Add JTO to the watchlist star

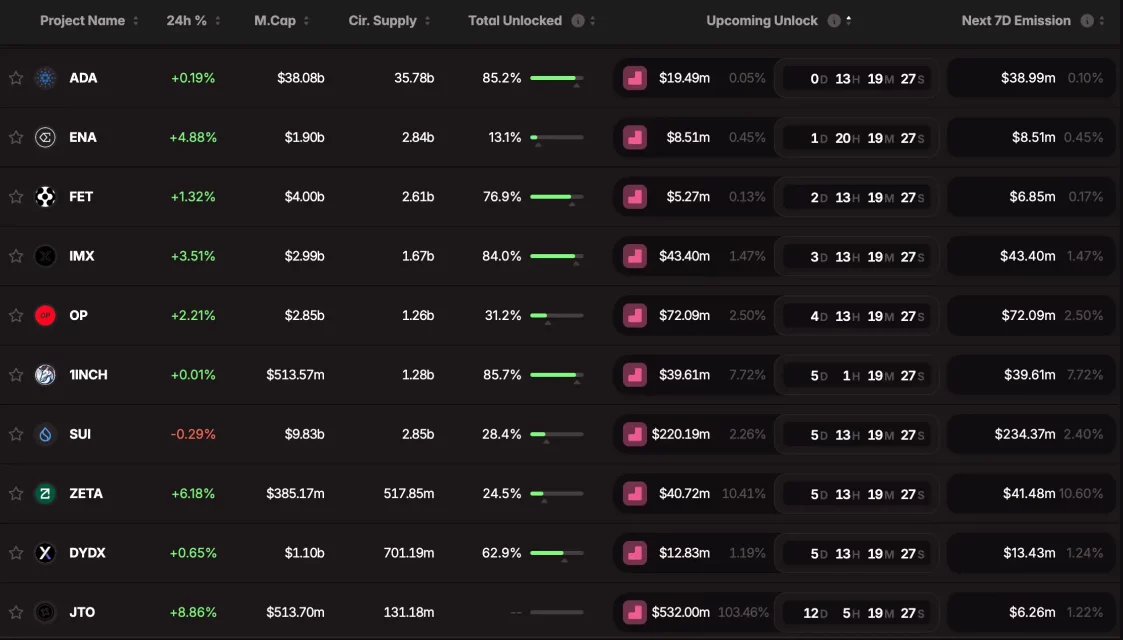pos(16,612)
